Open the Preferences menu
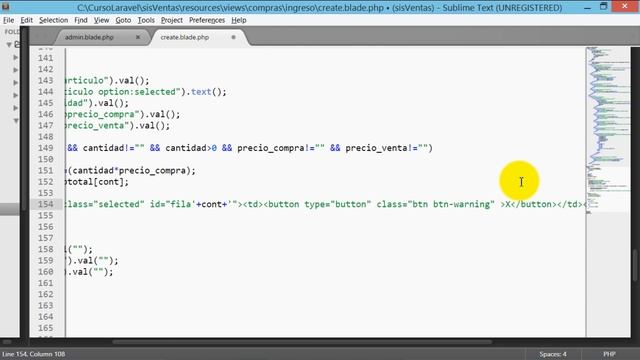The image size is (640, 360). click(207, 20)
